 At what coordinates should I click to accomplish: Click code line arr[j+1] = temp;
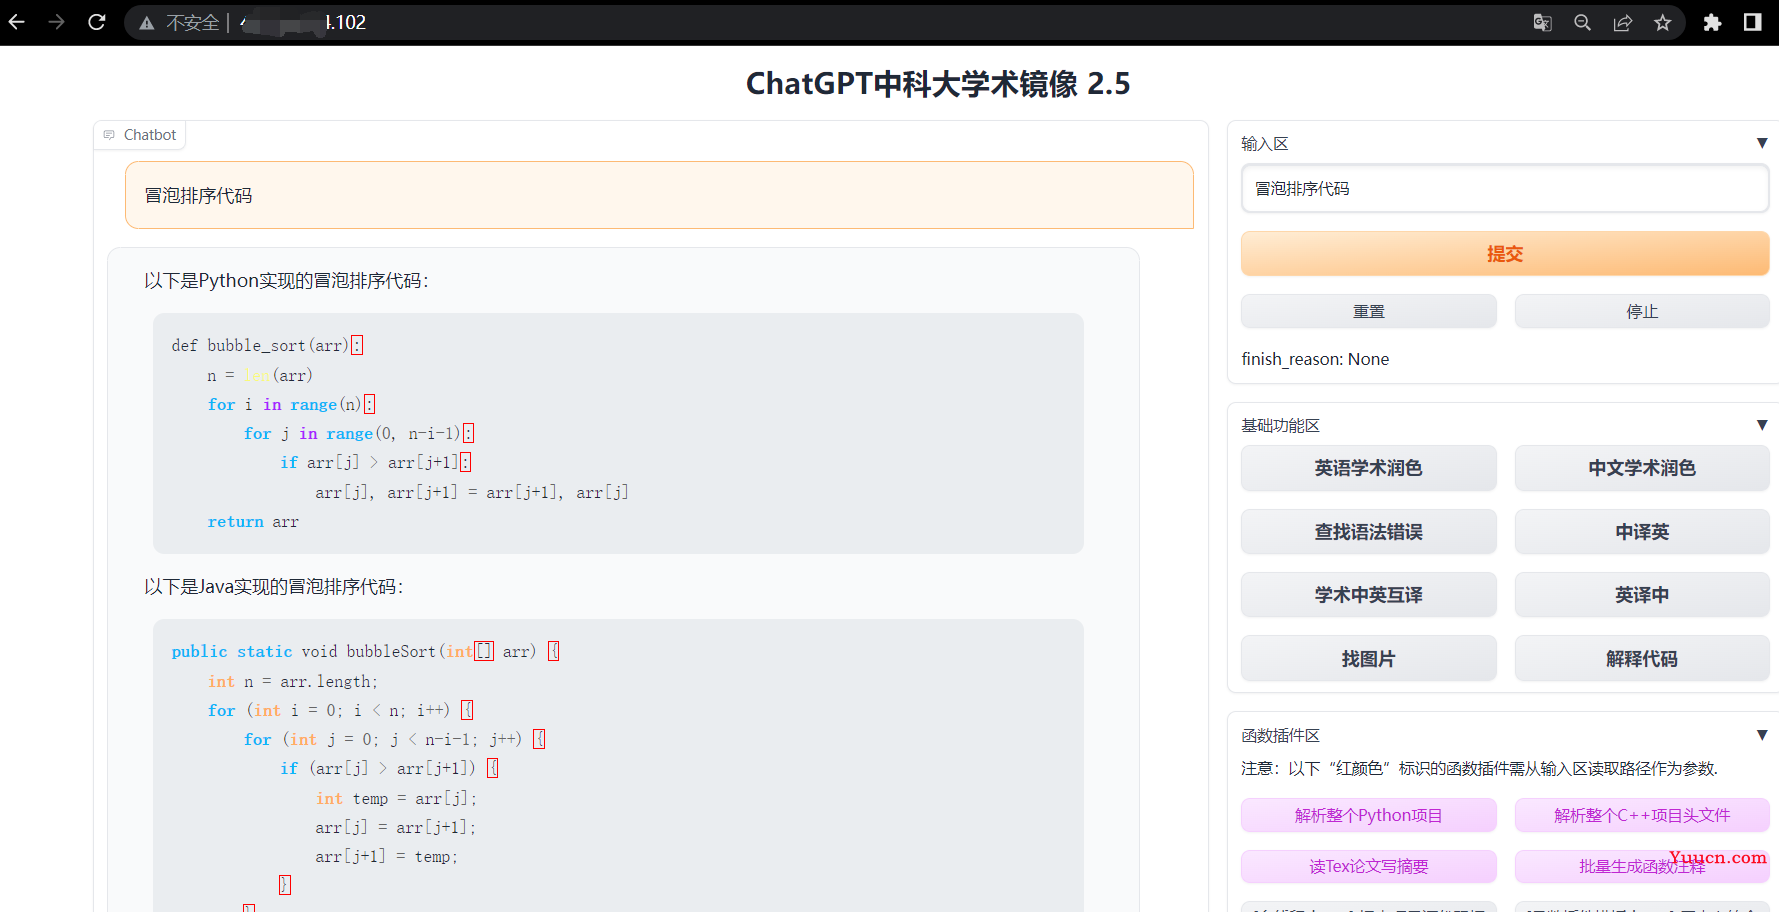(386, 857)
